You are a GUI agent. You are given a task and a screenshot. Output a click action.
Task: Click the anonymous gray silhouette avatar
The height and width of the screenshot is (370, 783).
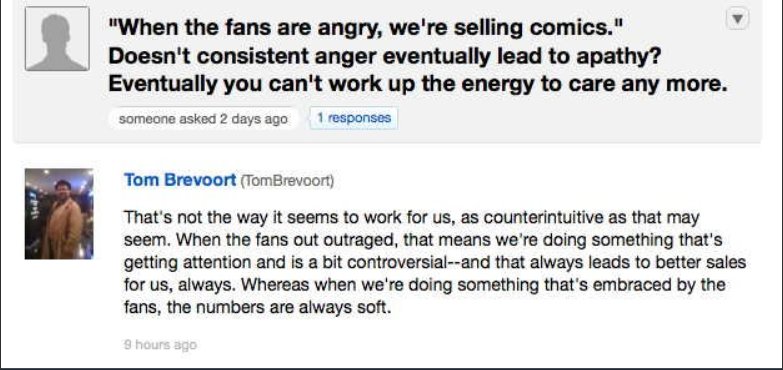pos(57,38)
